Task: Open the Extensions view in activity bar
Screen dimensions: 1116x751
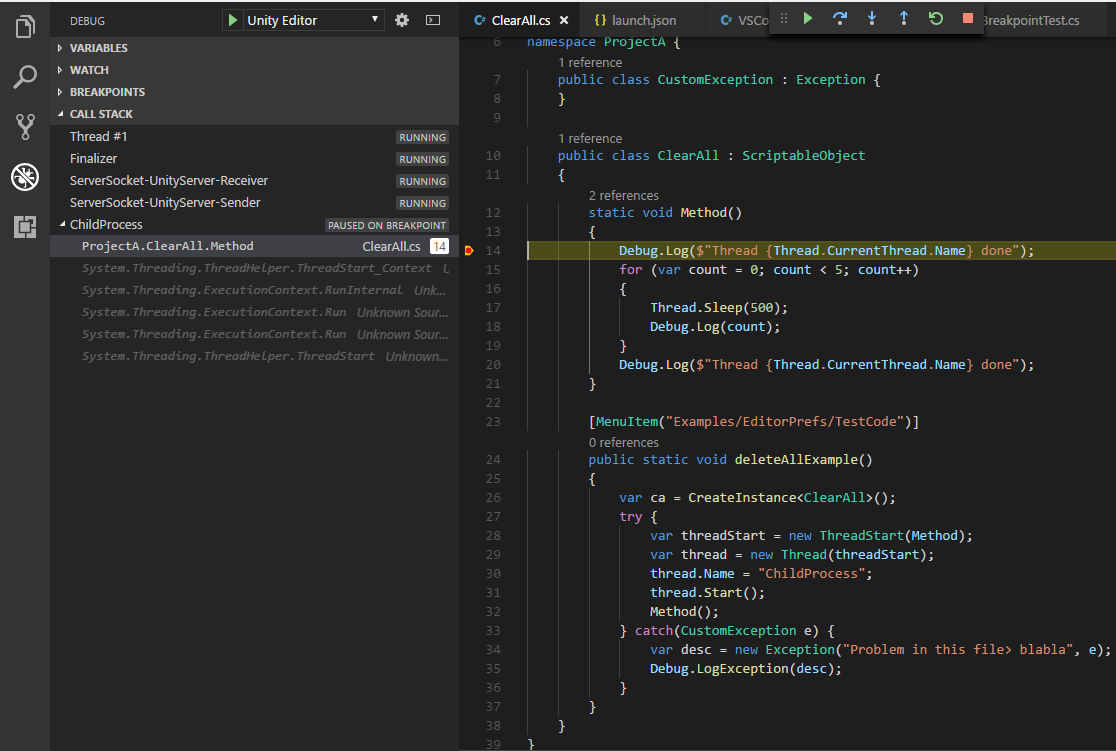Action: coord(25,227)
